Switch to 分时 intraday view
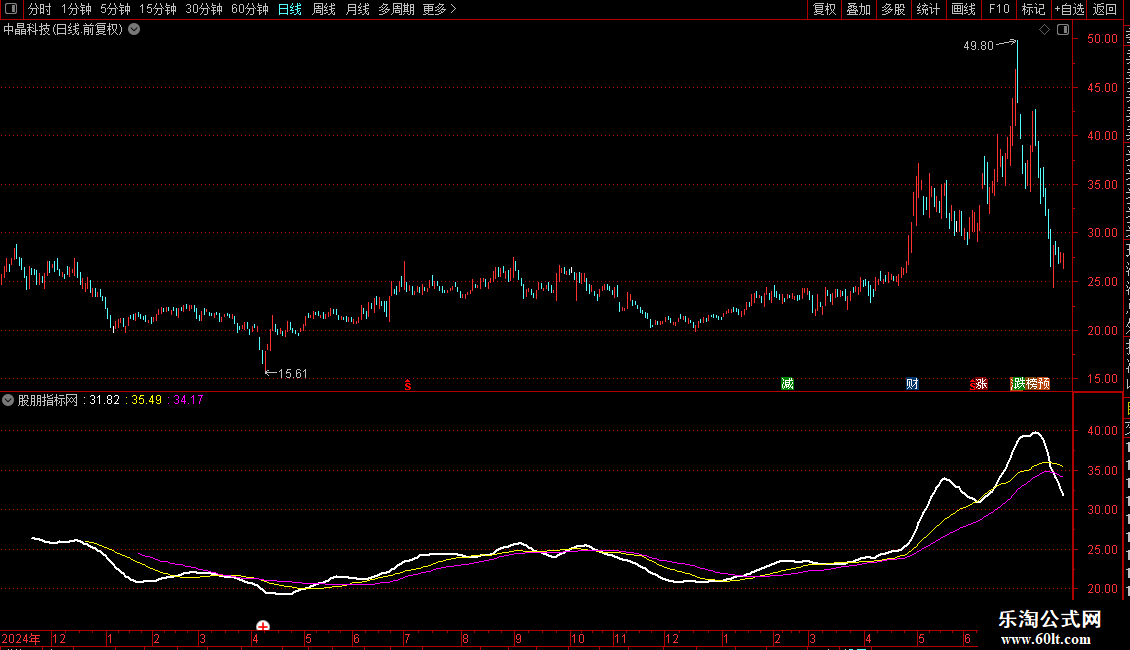 (40, 9)
